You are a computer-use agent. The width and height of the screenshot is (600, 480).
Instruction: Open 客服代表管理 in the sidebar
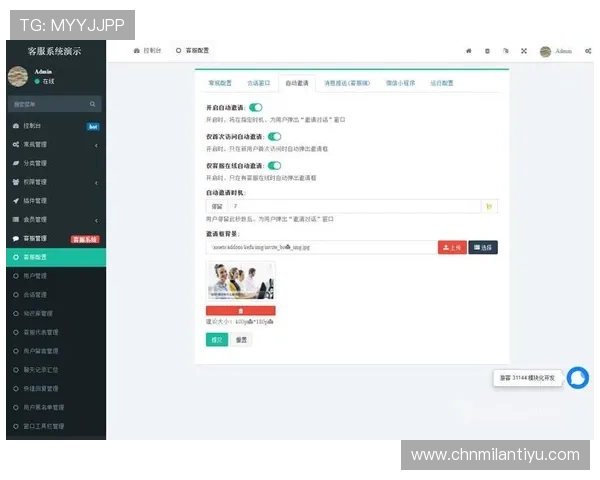(x=56, y=332)
